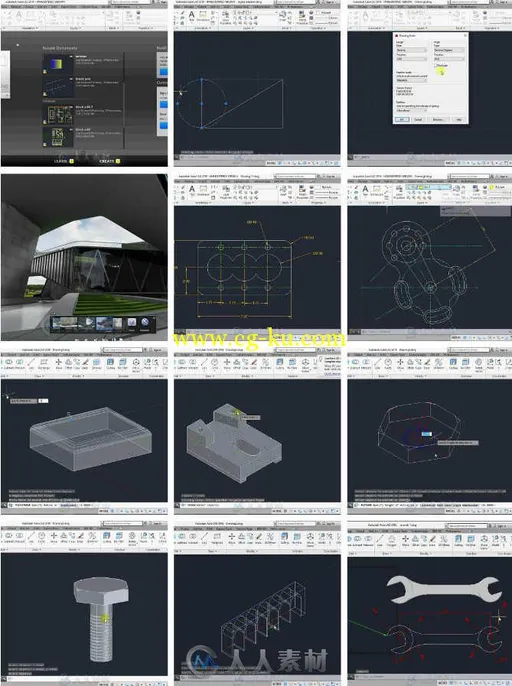Select the Dimension tool above the circle-and-rectangle drawing
512x686 pixels.
203,17
